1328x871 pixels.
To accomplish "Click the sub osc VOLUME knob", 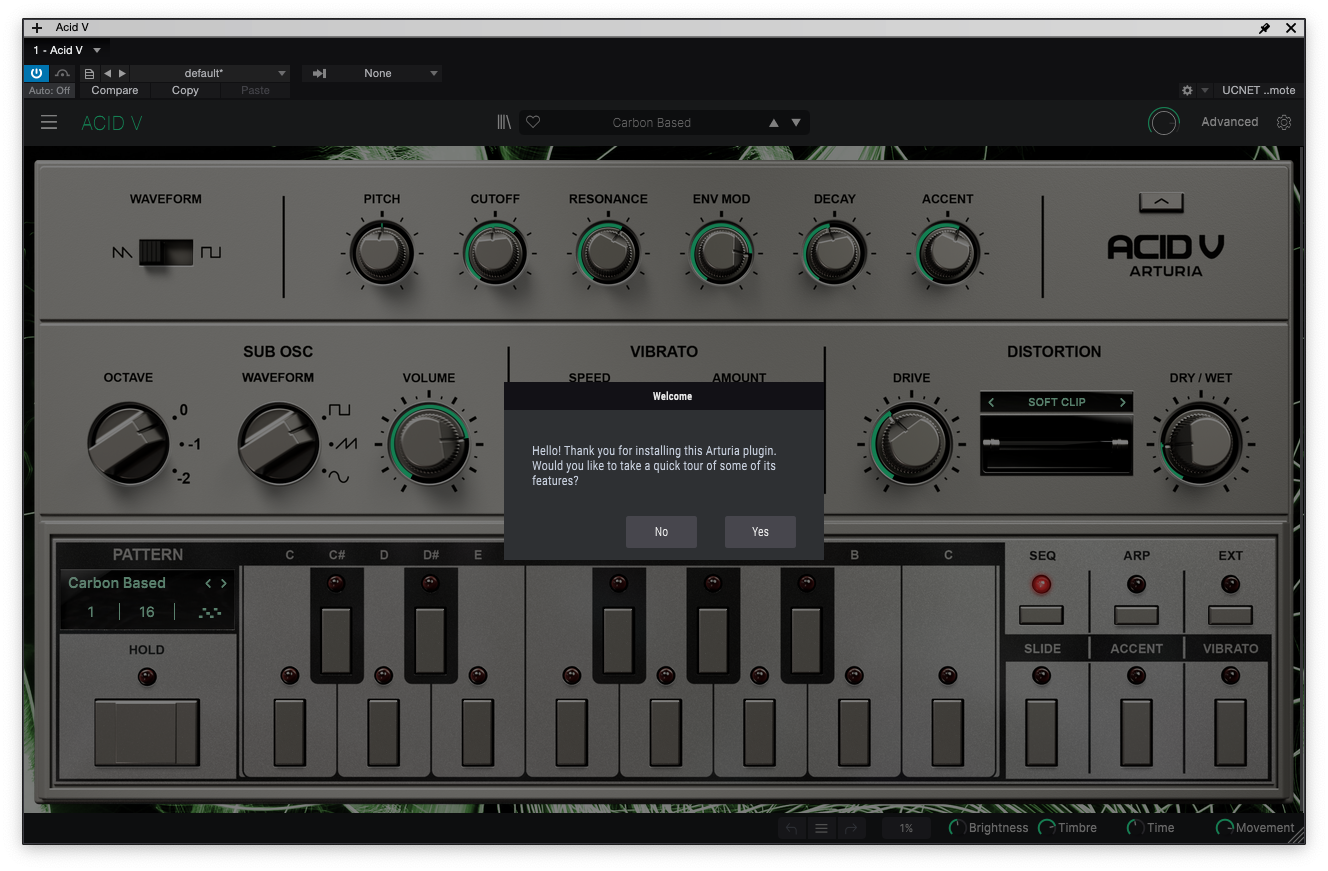I will 429,443.
